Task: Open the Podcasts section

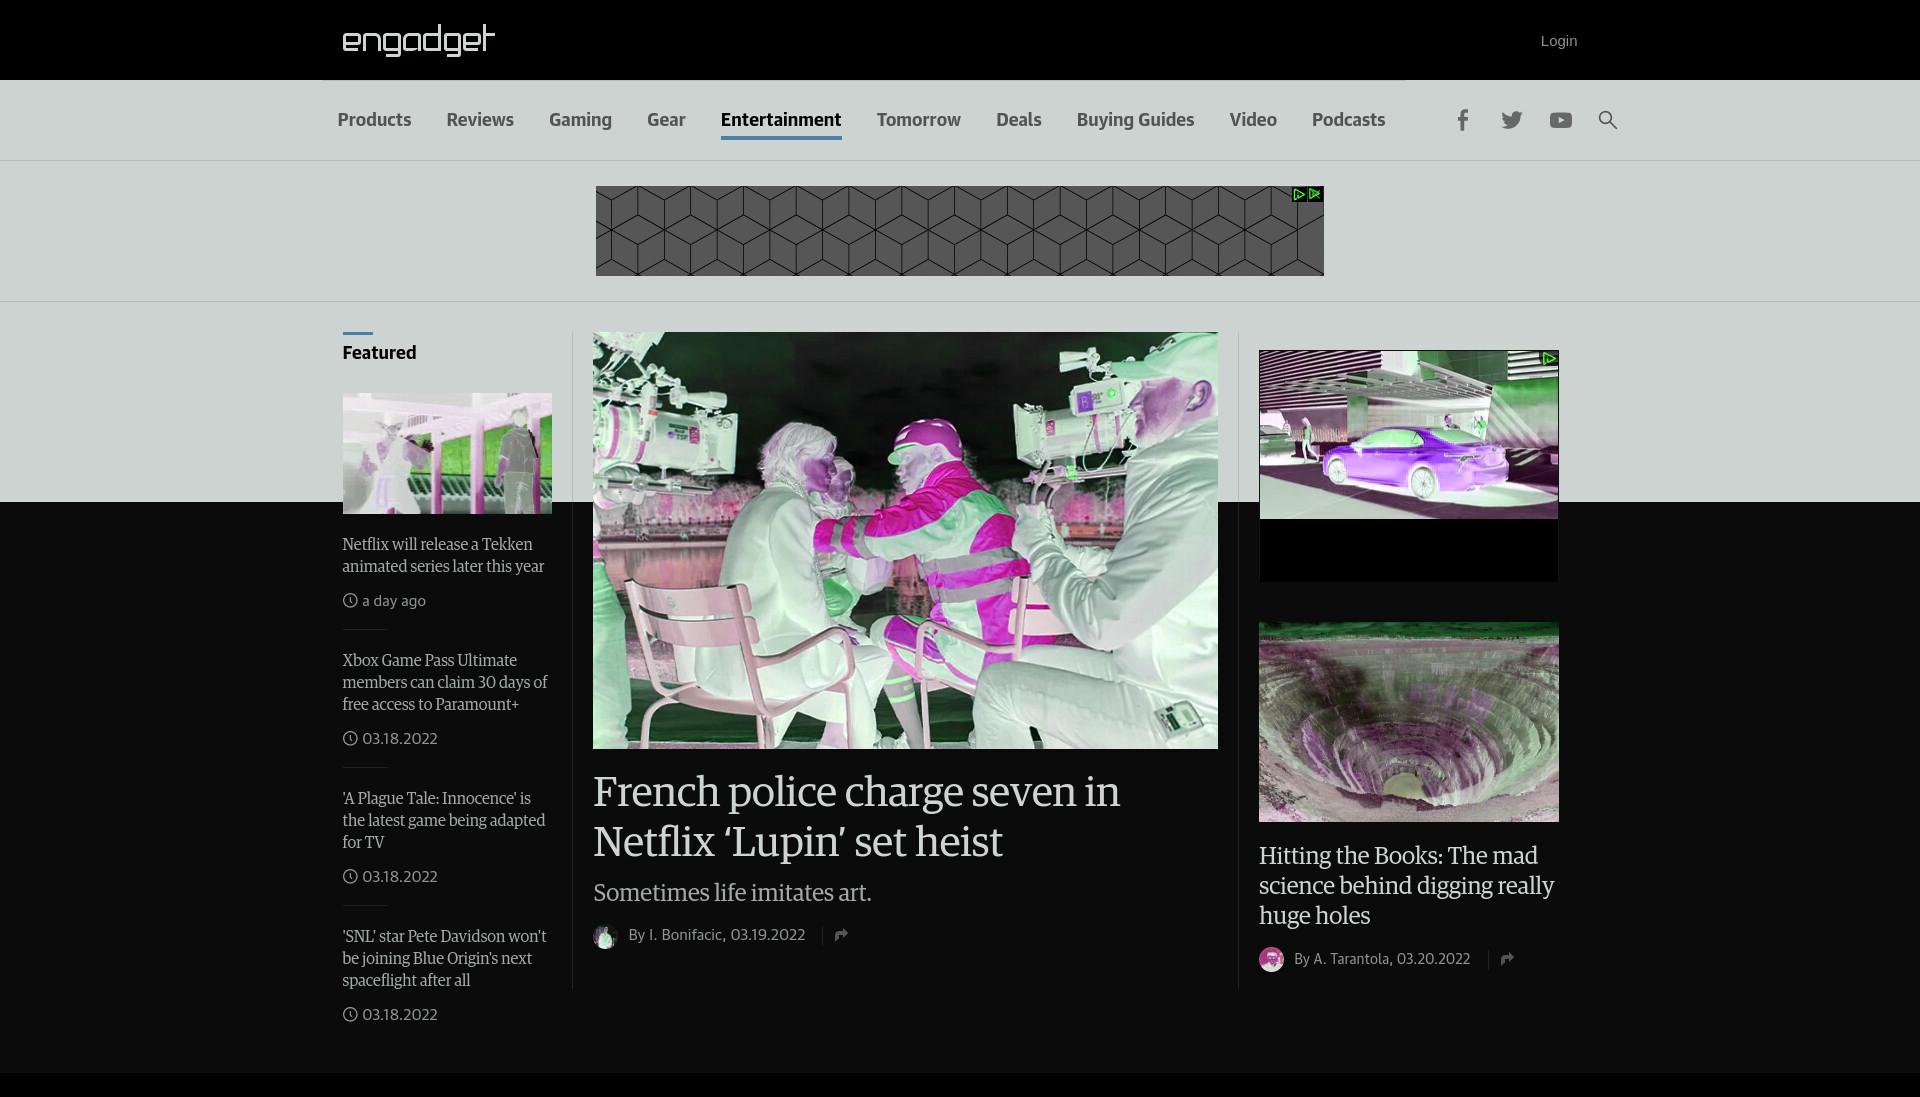Action: click(1348, 120)
